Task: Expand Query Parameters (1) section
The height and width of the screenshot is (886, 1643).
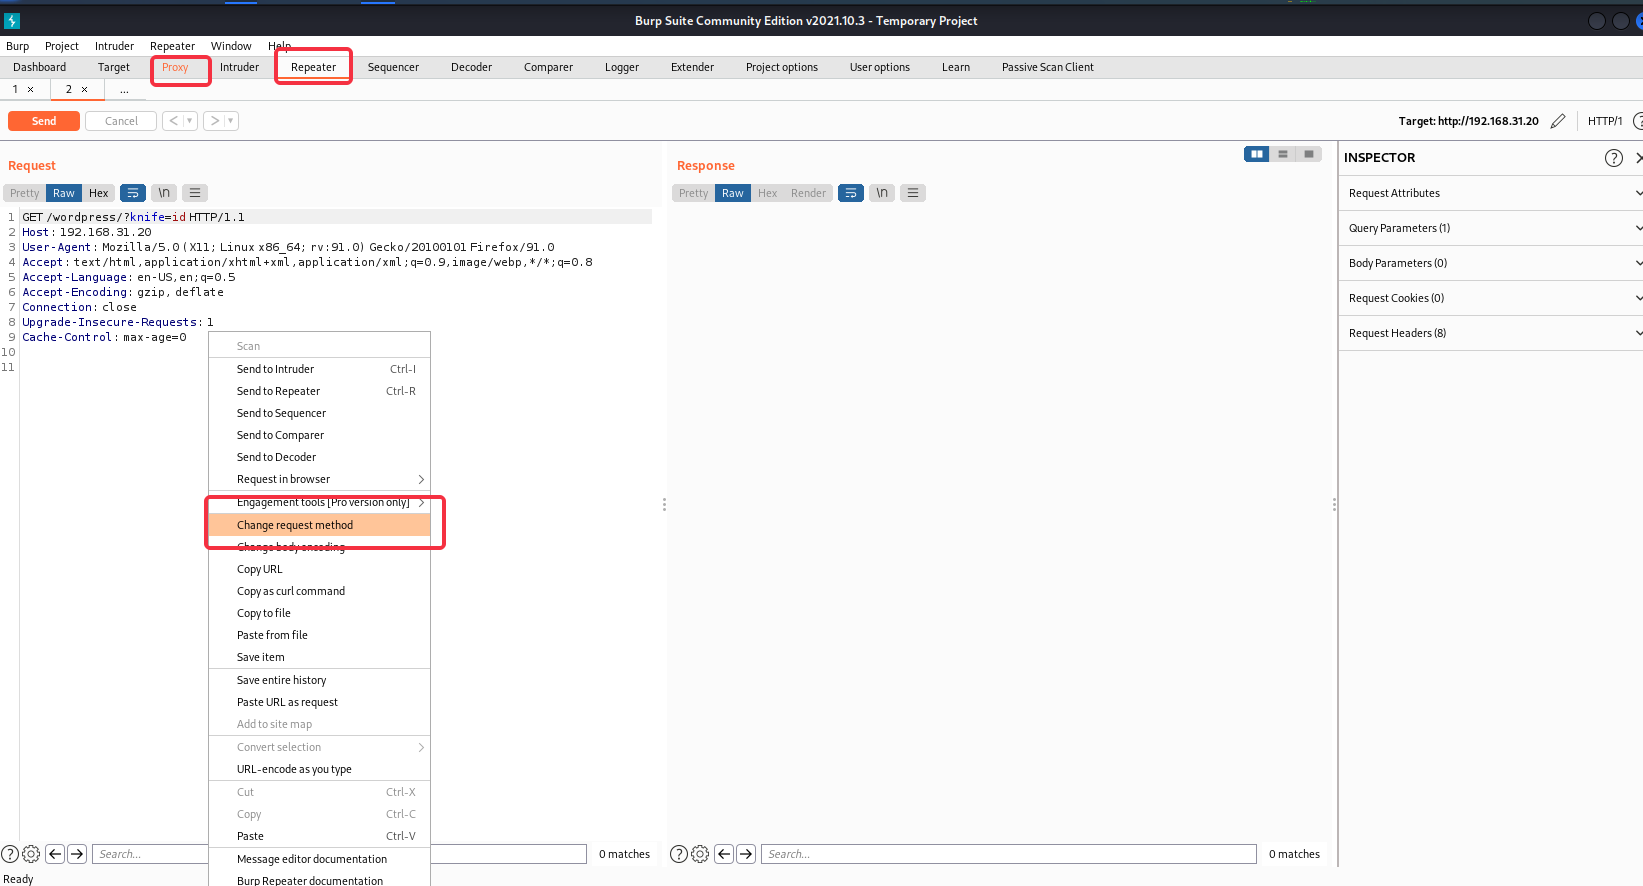Action: (x=1490, y=228)
